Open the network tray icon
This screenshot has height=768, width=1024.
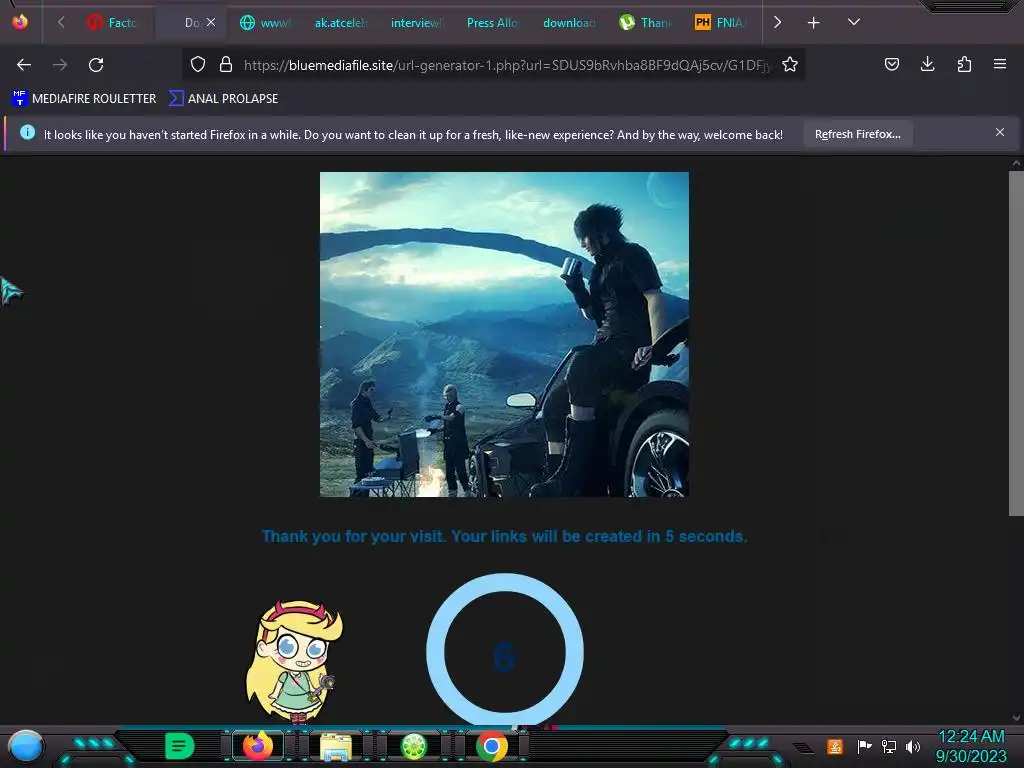pyautogui.click(x=889, y=746)
